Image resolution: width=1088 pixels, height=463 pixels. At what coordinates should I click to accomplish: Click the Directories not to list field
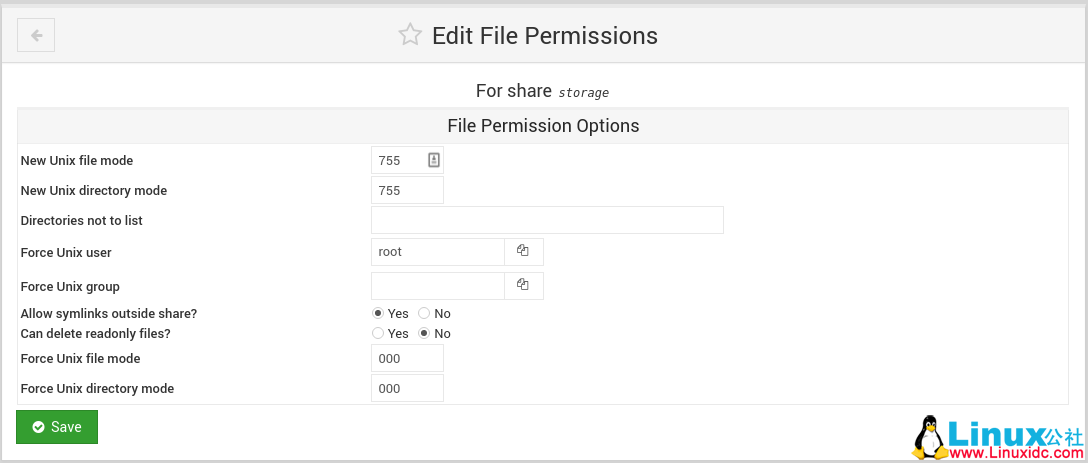(547, 220)
